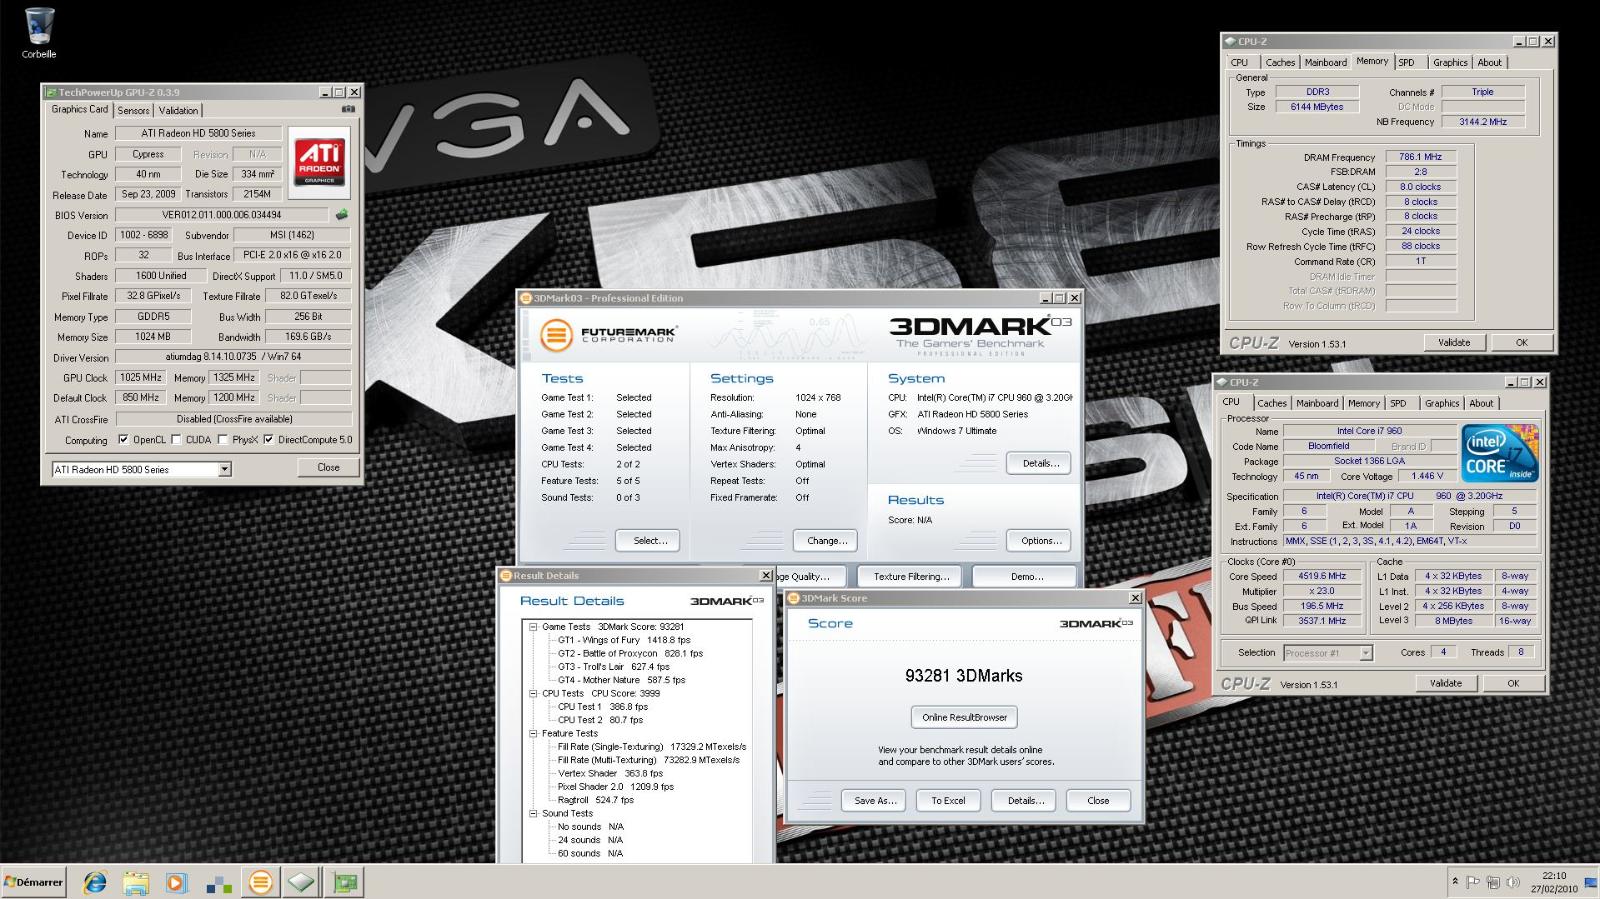Click the 3DMark03 title bar icon
1600x899 pixels.
pos(526,298)
